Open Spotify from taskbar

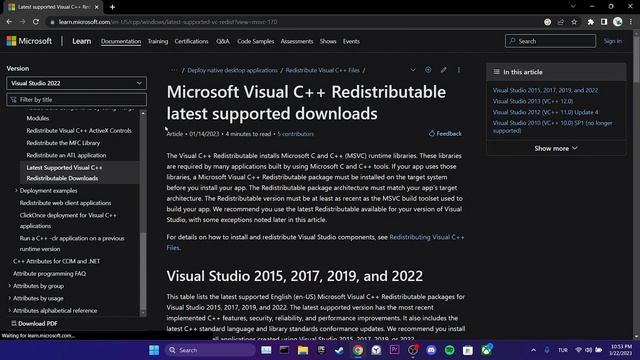(449, 350)
